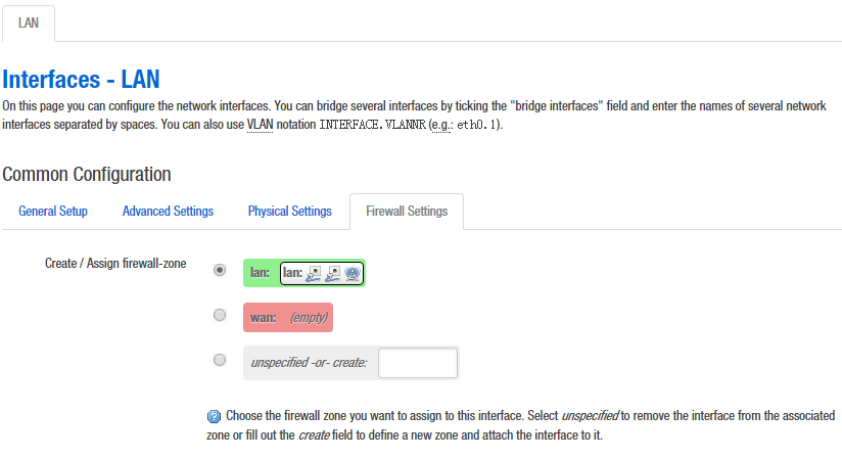Go to the Physical Settings tab
842x458 pixels.
(x=290, y=211)
